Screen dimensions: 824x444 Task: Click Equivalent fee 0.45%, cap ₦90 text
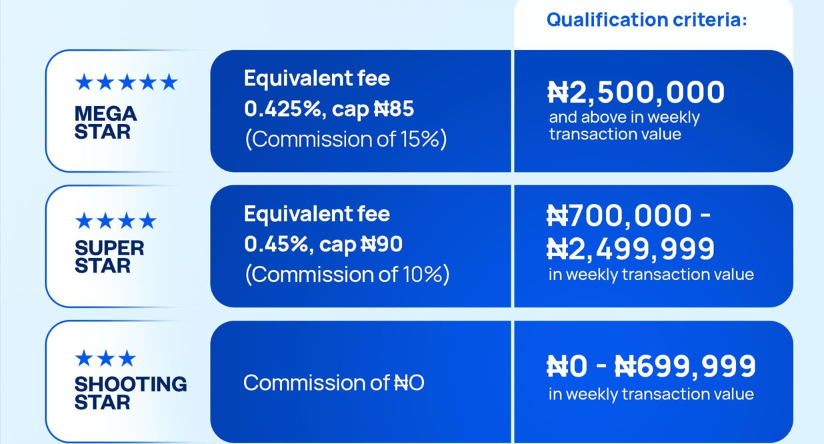323,229
